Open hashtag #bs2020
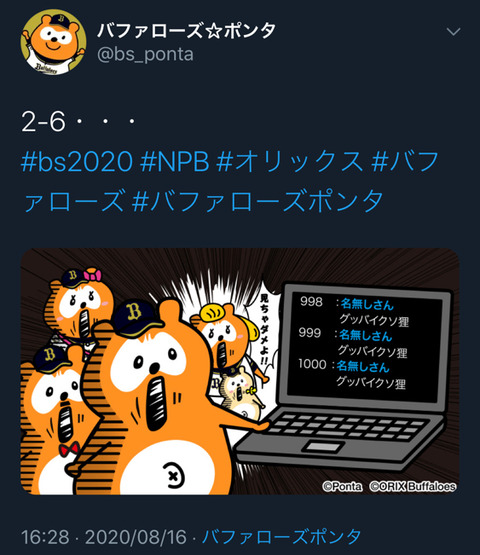This screenshot has width=480, height=555. pos(77,161)
